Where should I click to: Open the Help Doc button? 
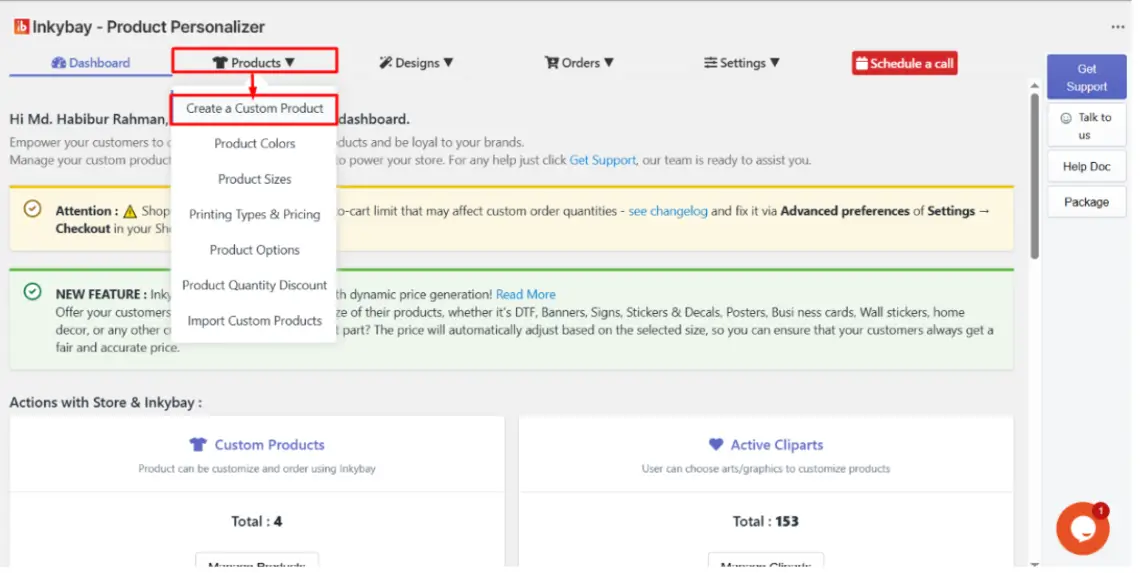point(1086,167)
